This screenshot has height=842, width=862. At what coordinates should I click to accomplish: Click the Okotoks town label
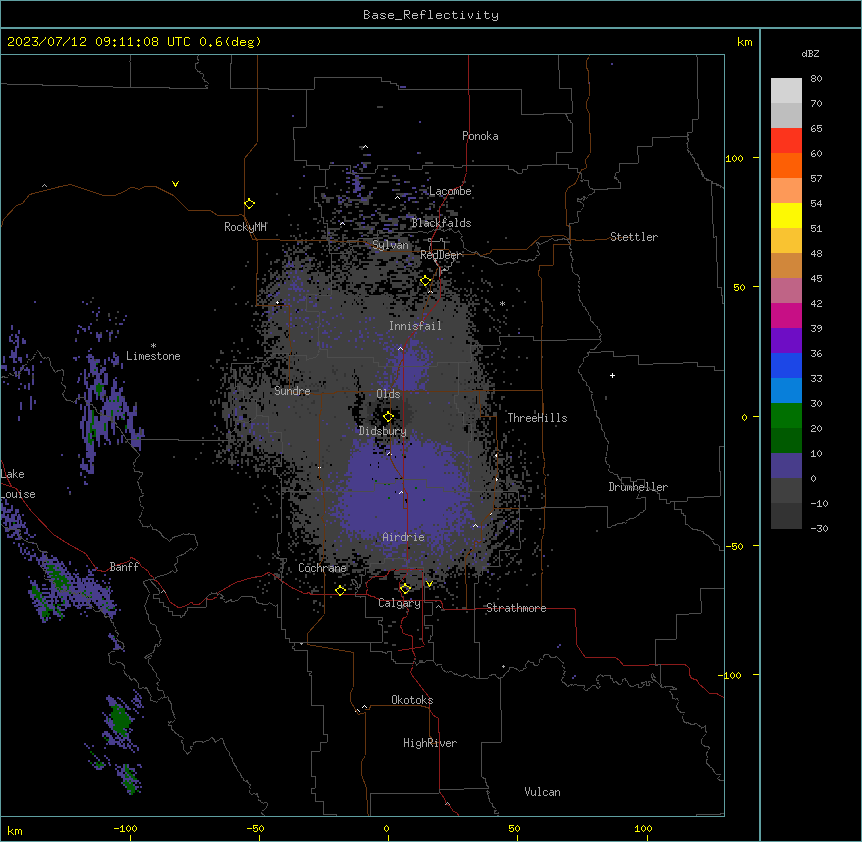point(412,700)
